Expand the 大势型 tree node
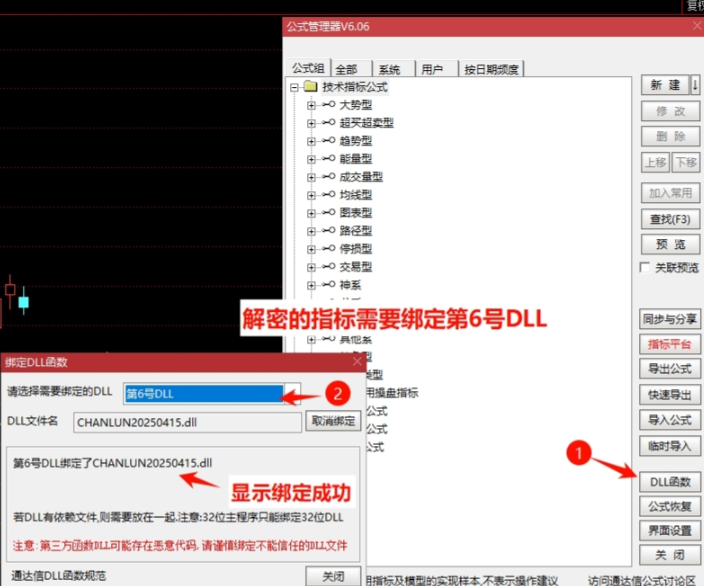The width and height of the screenshot is (704, 586). [311, 106]
